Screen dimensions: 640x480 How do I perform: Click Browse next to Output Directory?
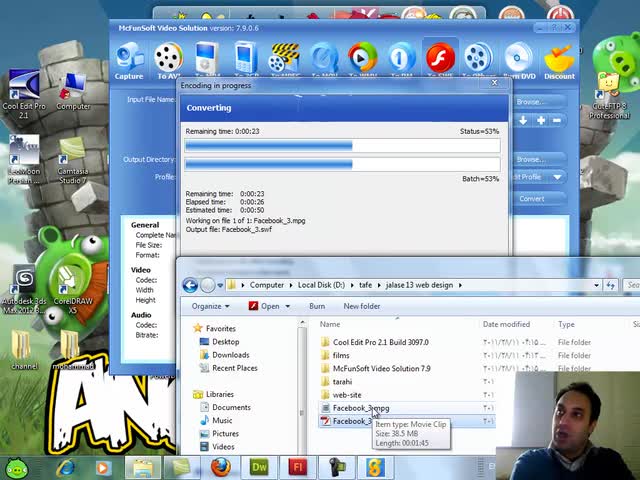[538, 159]
